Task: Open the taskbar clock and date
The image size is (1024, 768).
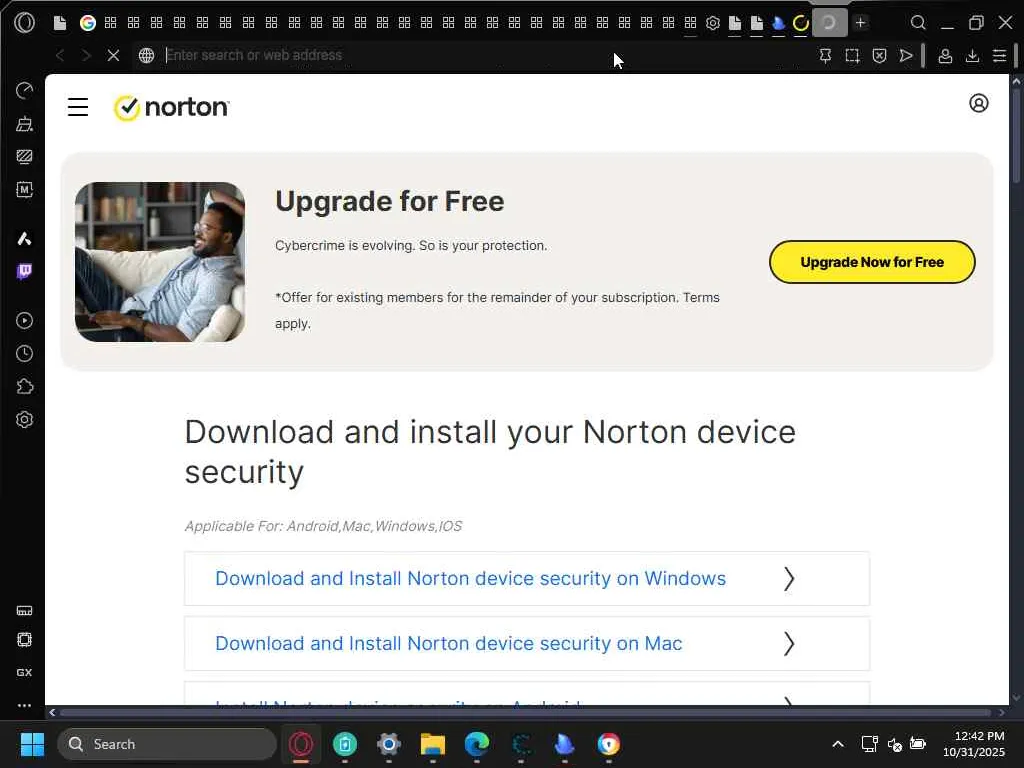Action: coord(974,744)
